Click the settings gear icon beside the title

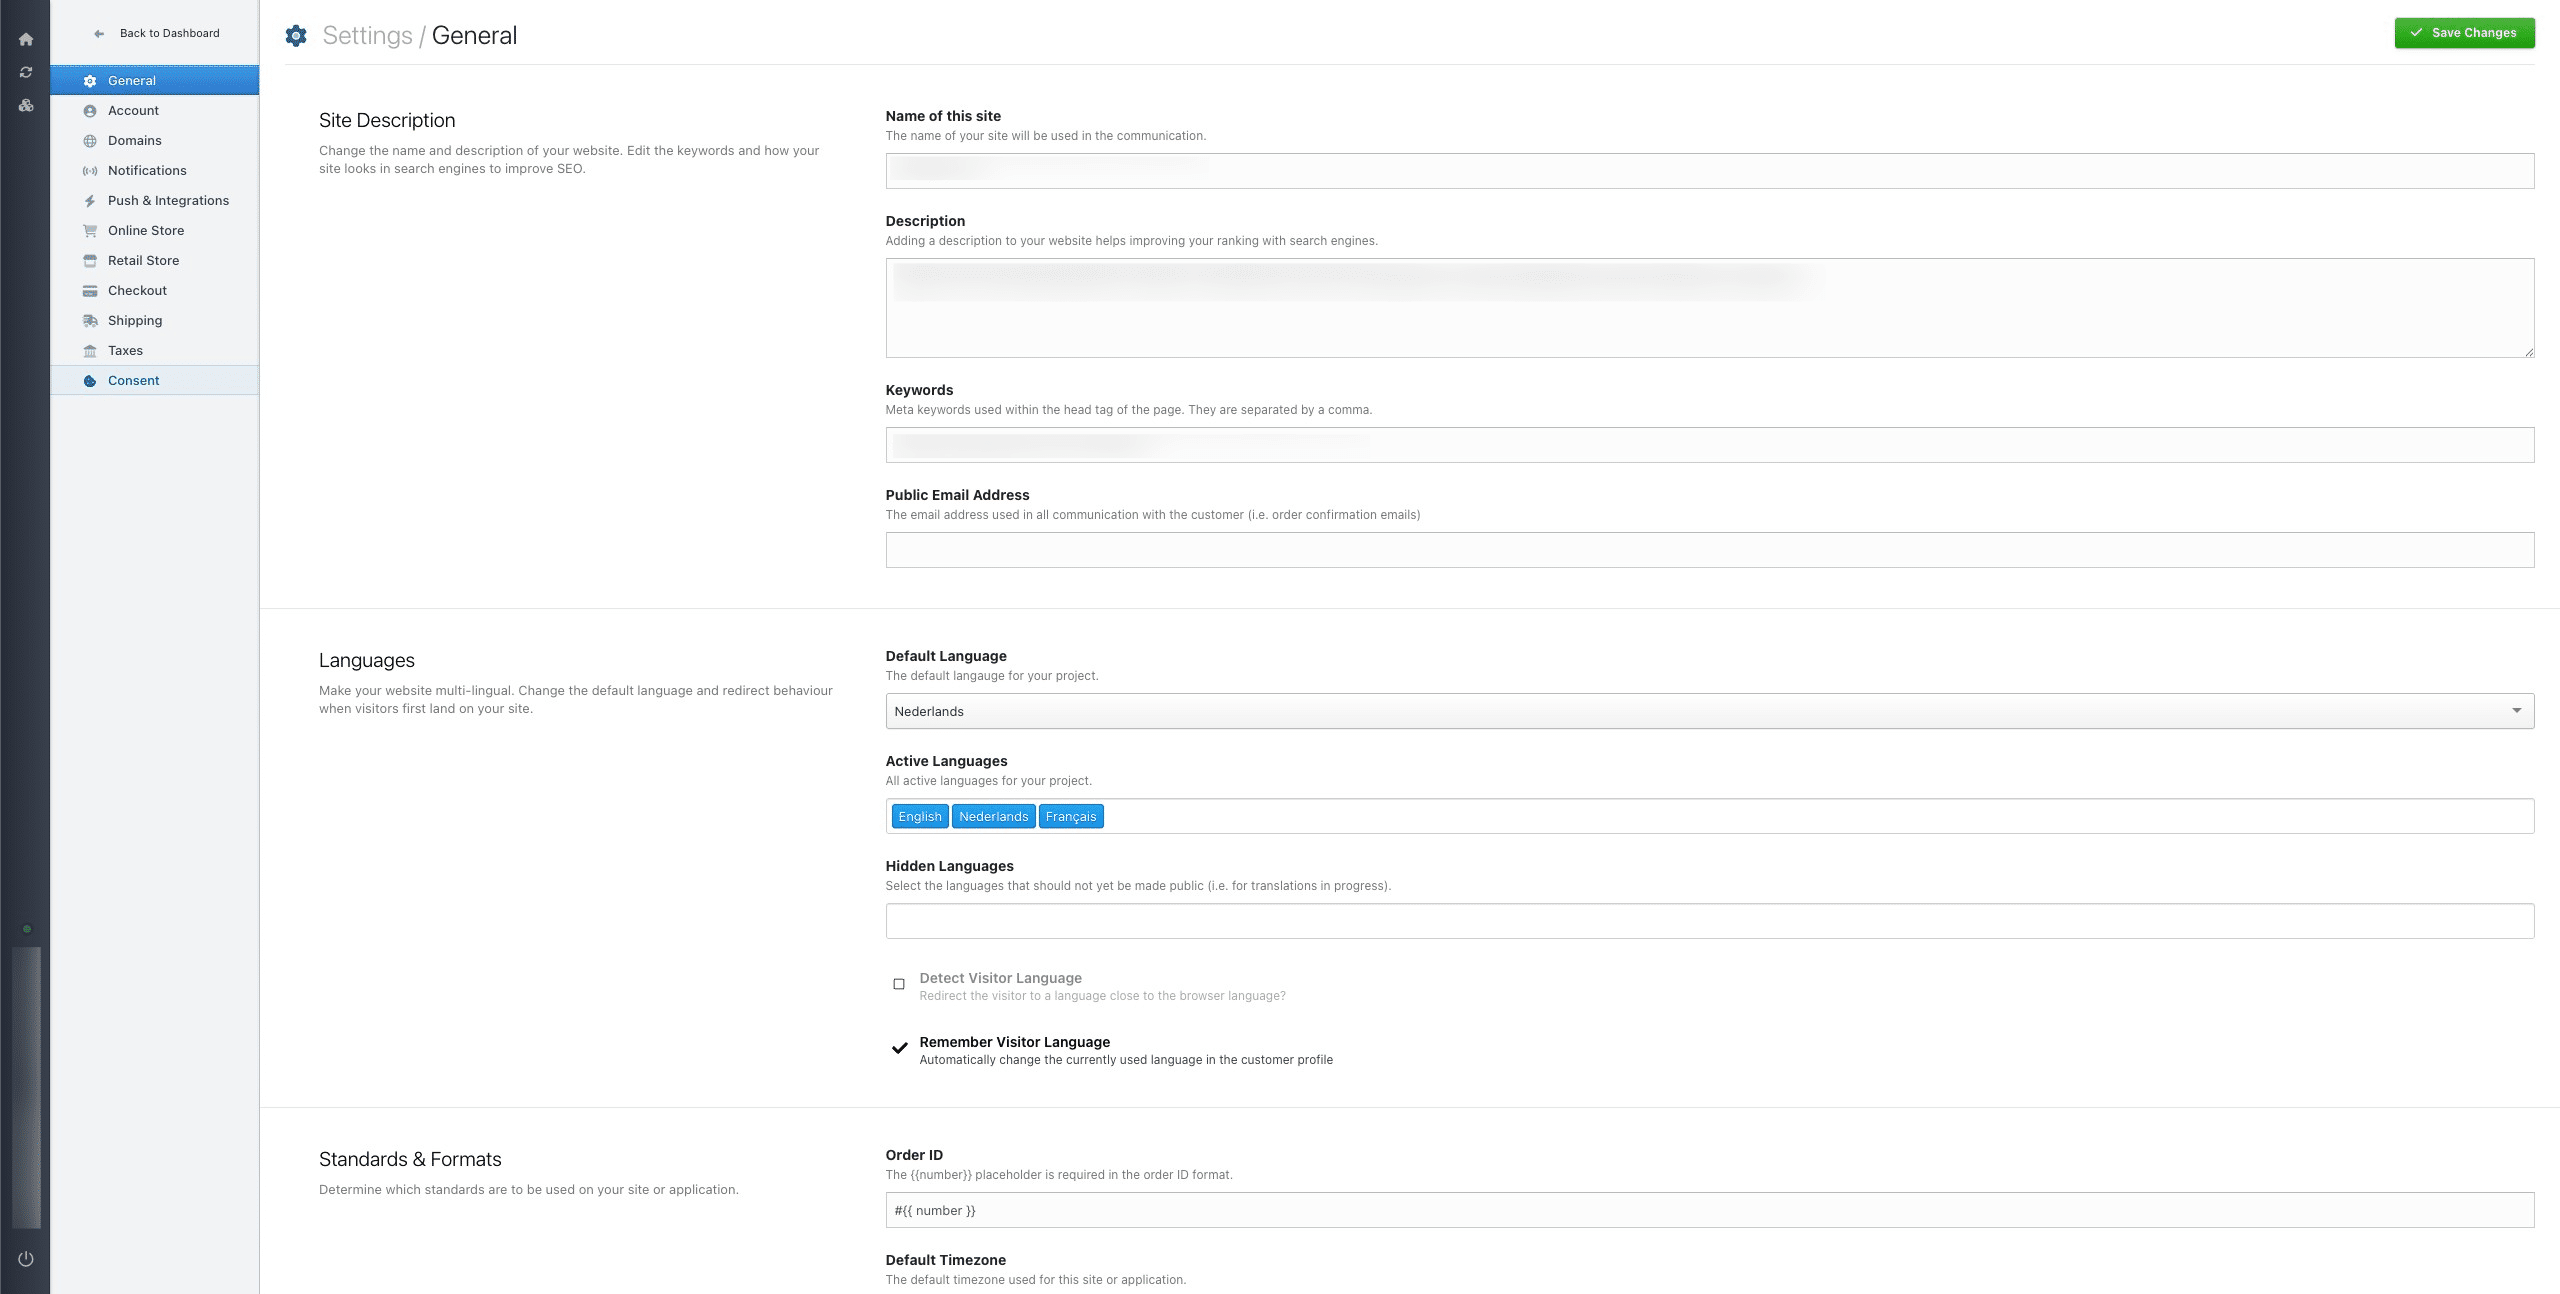296,36
